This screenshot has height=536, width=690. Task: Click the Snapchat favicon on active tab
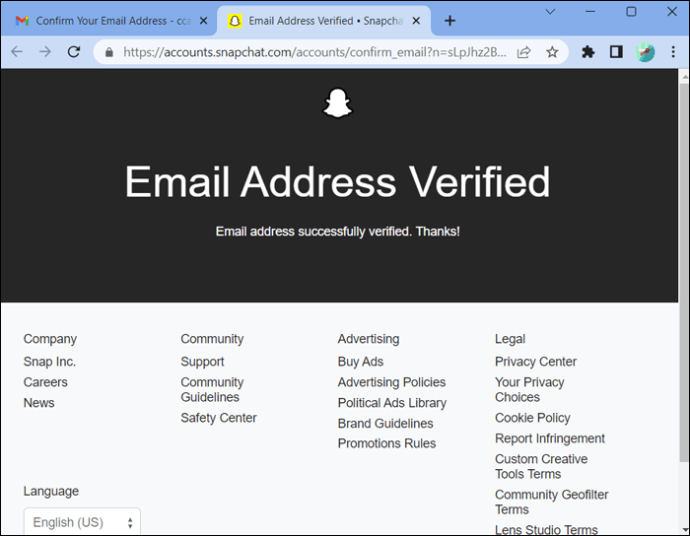[x=235, y=21]
